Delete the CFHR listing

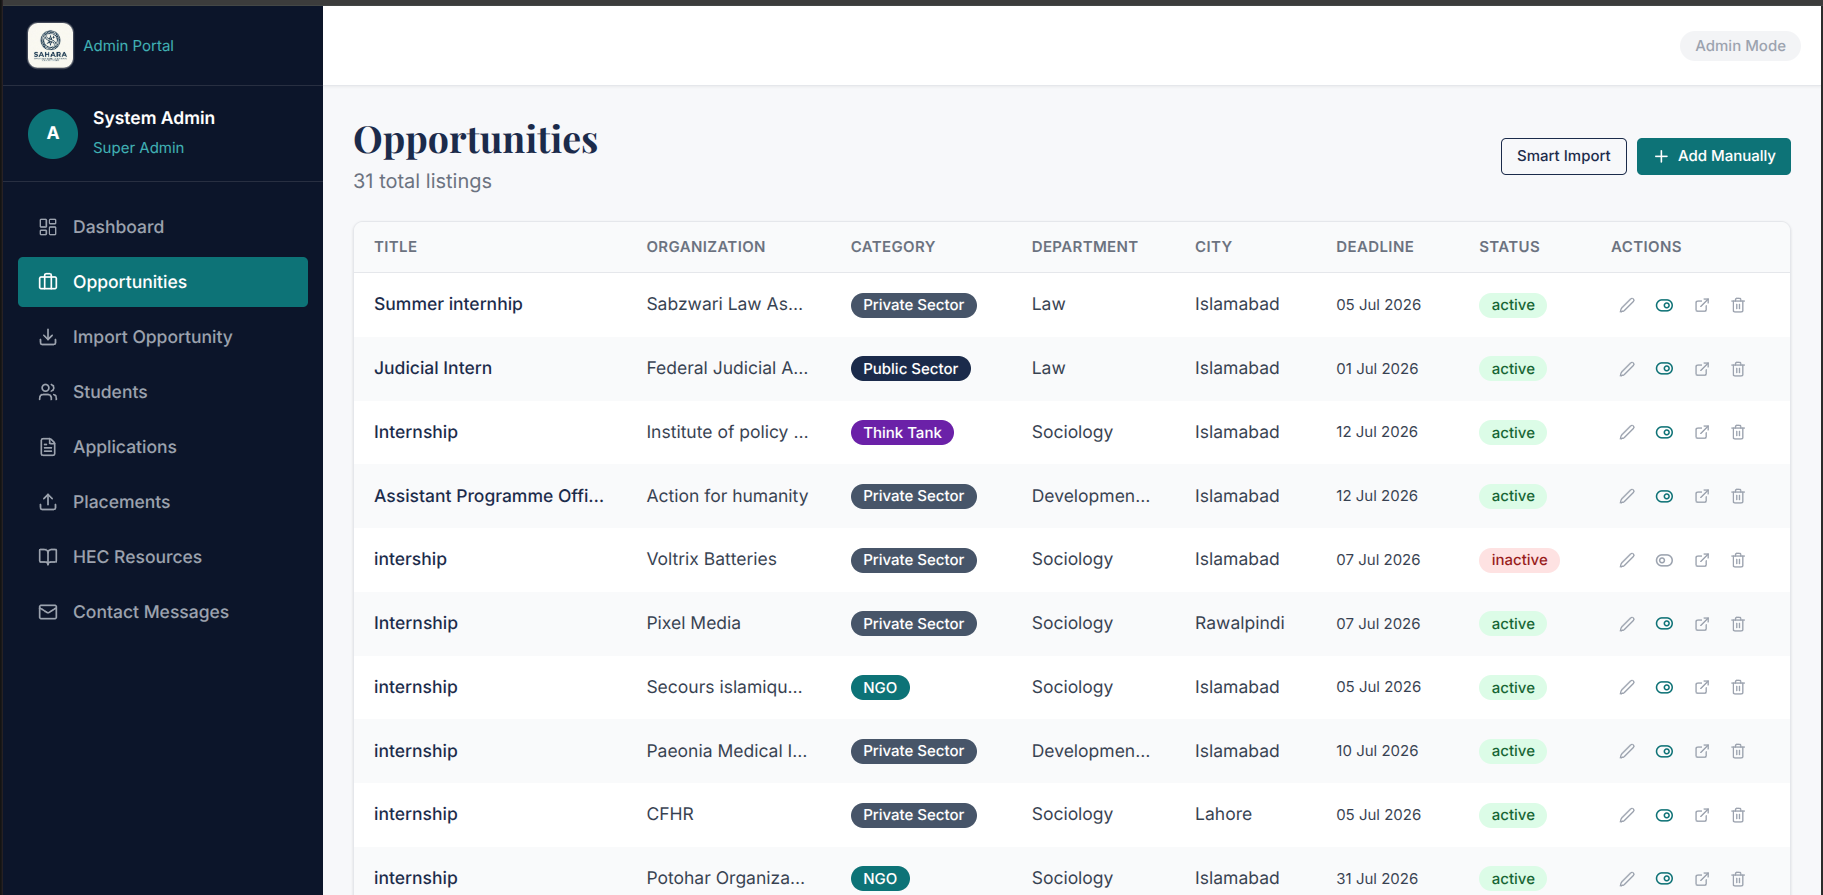click(1738, 815)
